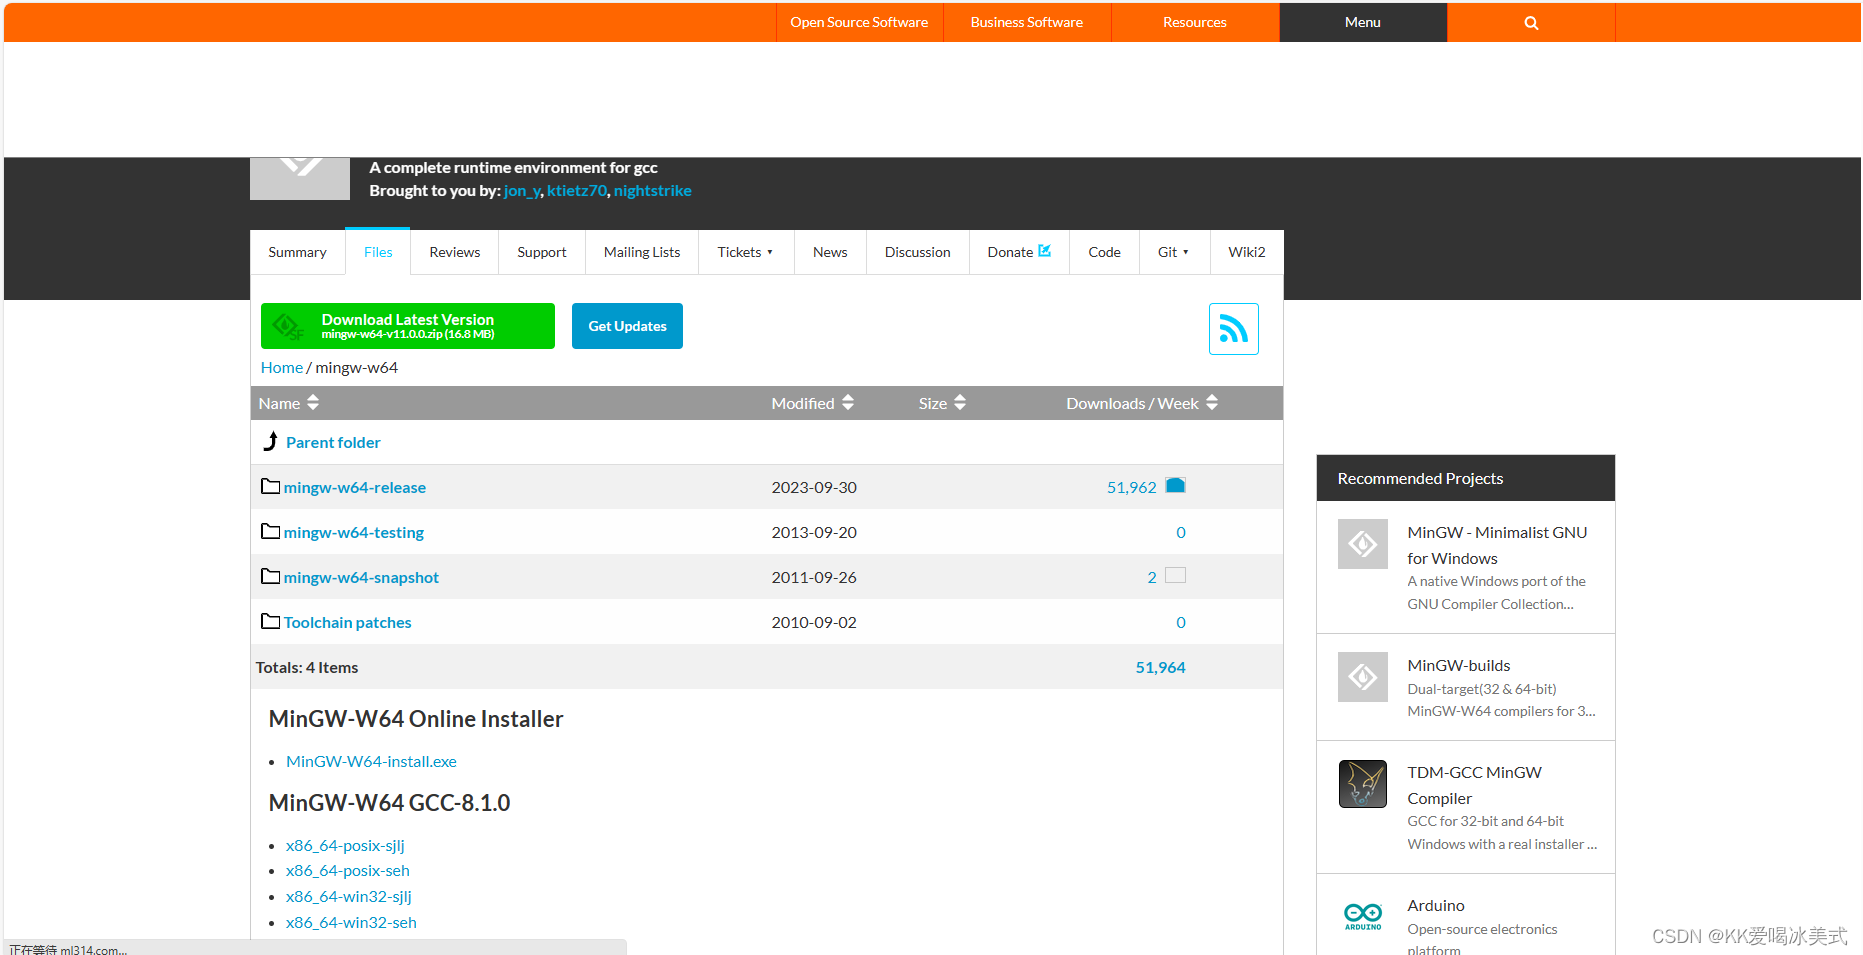Click the MinGW Minimalist GNU project logo

click(x=1363, y=544)
